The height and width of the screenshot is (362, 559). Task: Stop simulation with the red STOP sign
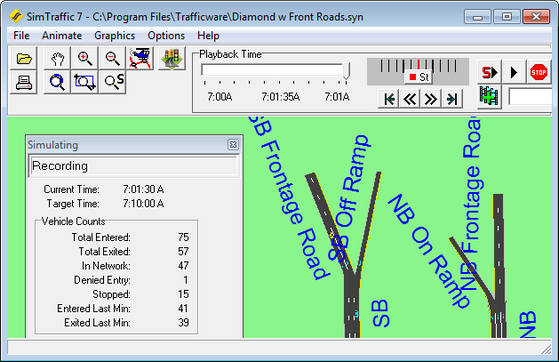tap(538, 72)
